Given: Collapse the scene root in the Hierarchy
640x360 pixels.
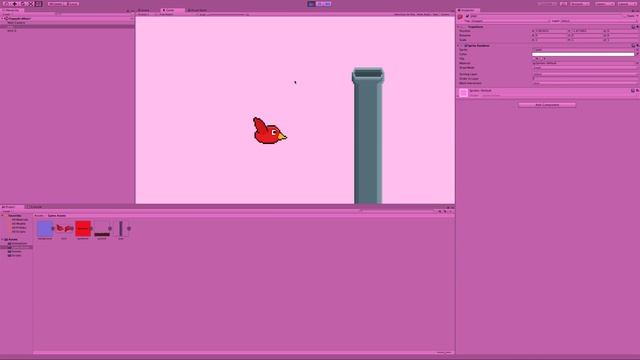Looking at the screenshot, I should (x=2, y=19).
